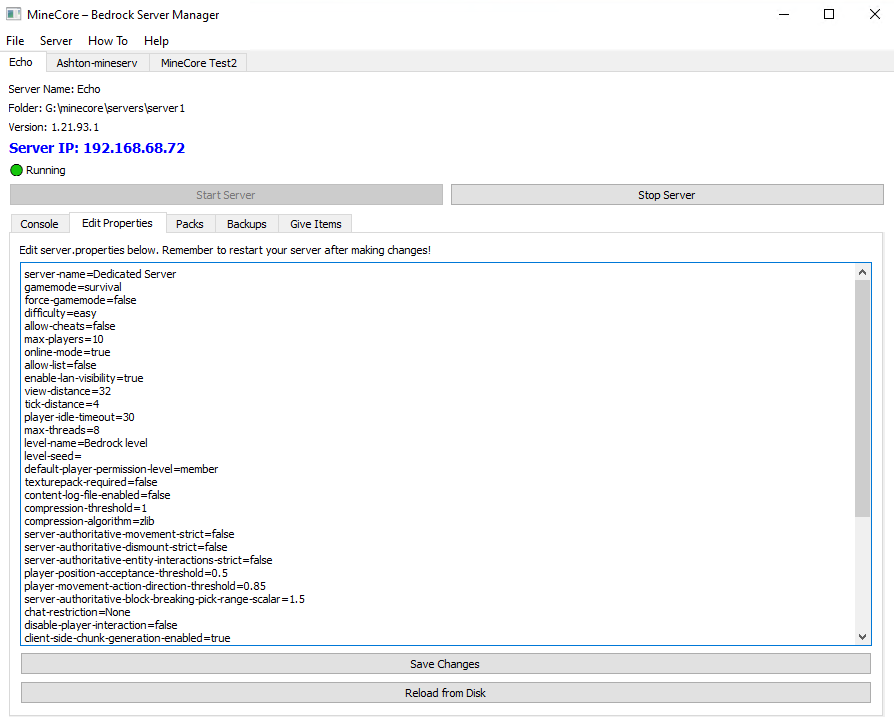Click the Start Server button
Image resolution: width=894 pixels, height=723 pixels.
pyautogui.click(x=226, y=195)
